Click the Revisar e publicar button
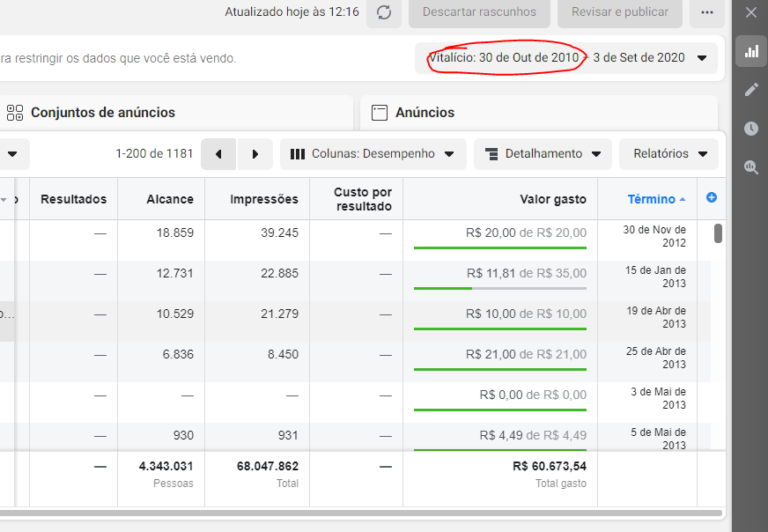This screenshot has height=532, width=768. [x=620, y=12]
